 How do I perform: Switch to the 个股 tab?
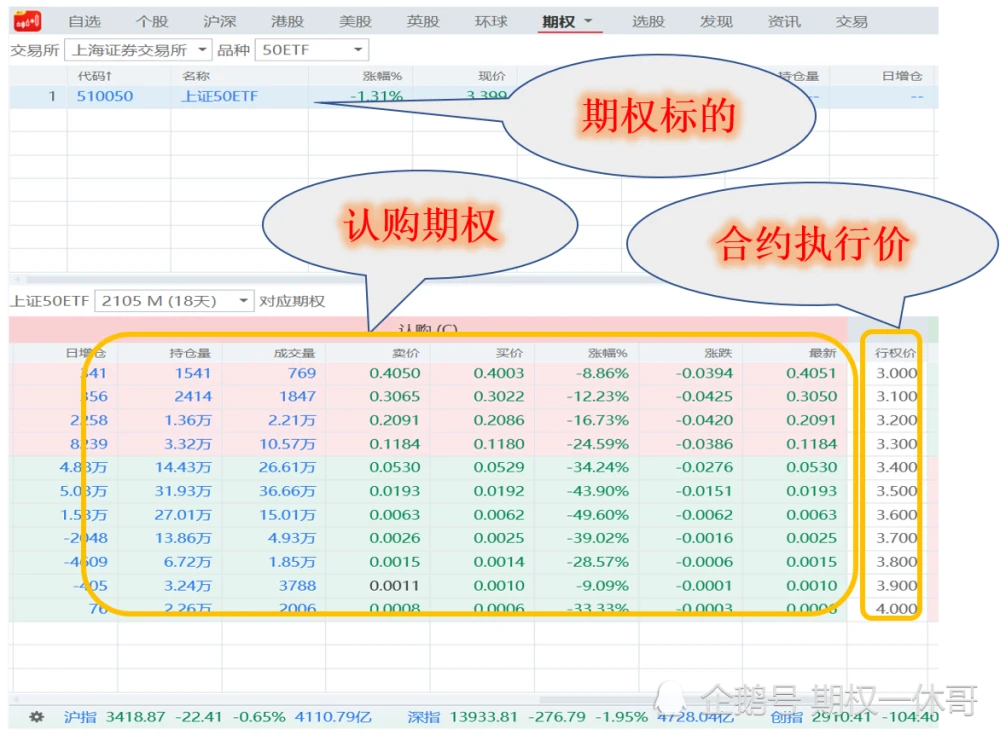click(x=152, y=22)
